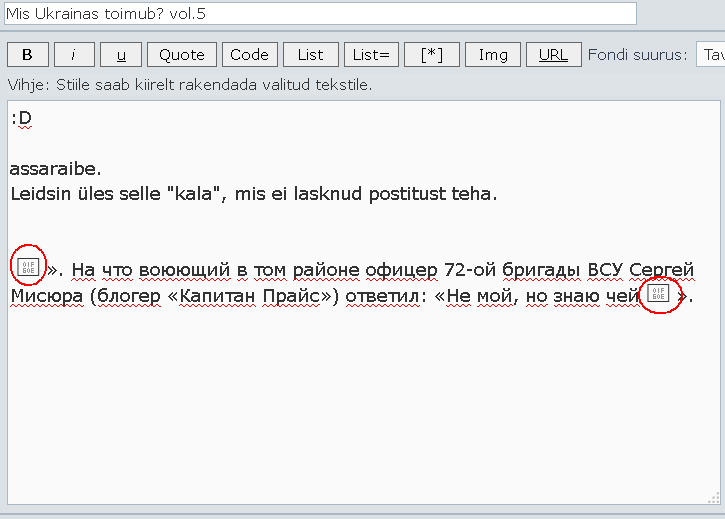Click the unknown glyph after "чей"
The height and width of the screenshot is (519, 725).
pos(657,294)
